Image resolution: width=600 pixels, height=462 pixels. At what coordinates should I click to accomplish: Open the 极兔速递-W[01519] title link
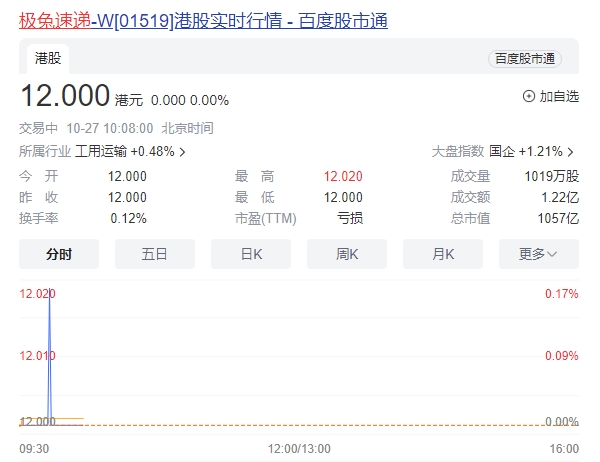[203, 21]
